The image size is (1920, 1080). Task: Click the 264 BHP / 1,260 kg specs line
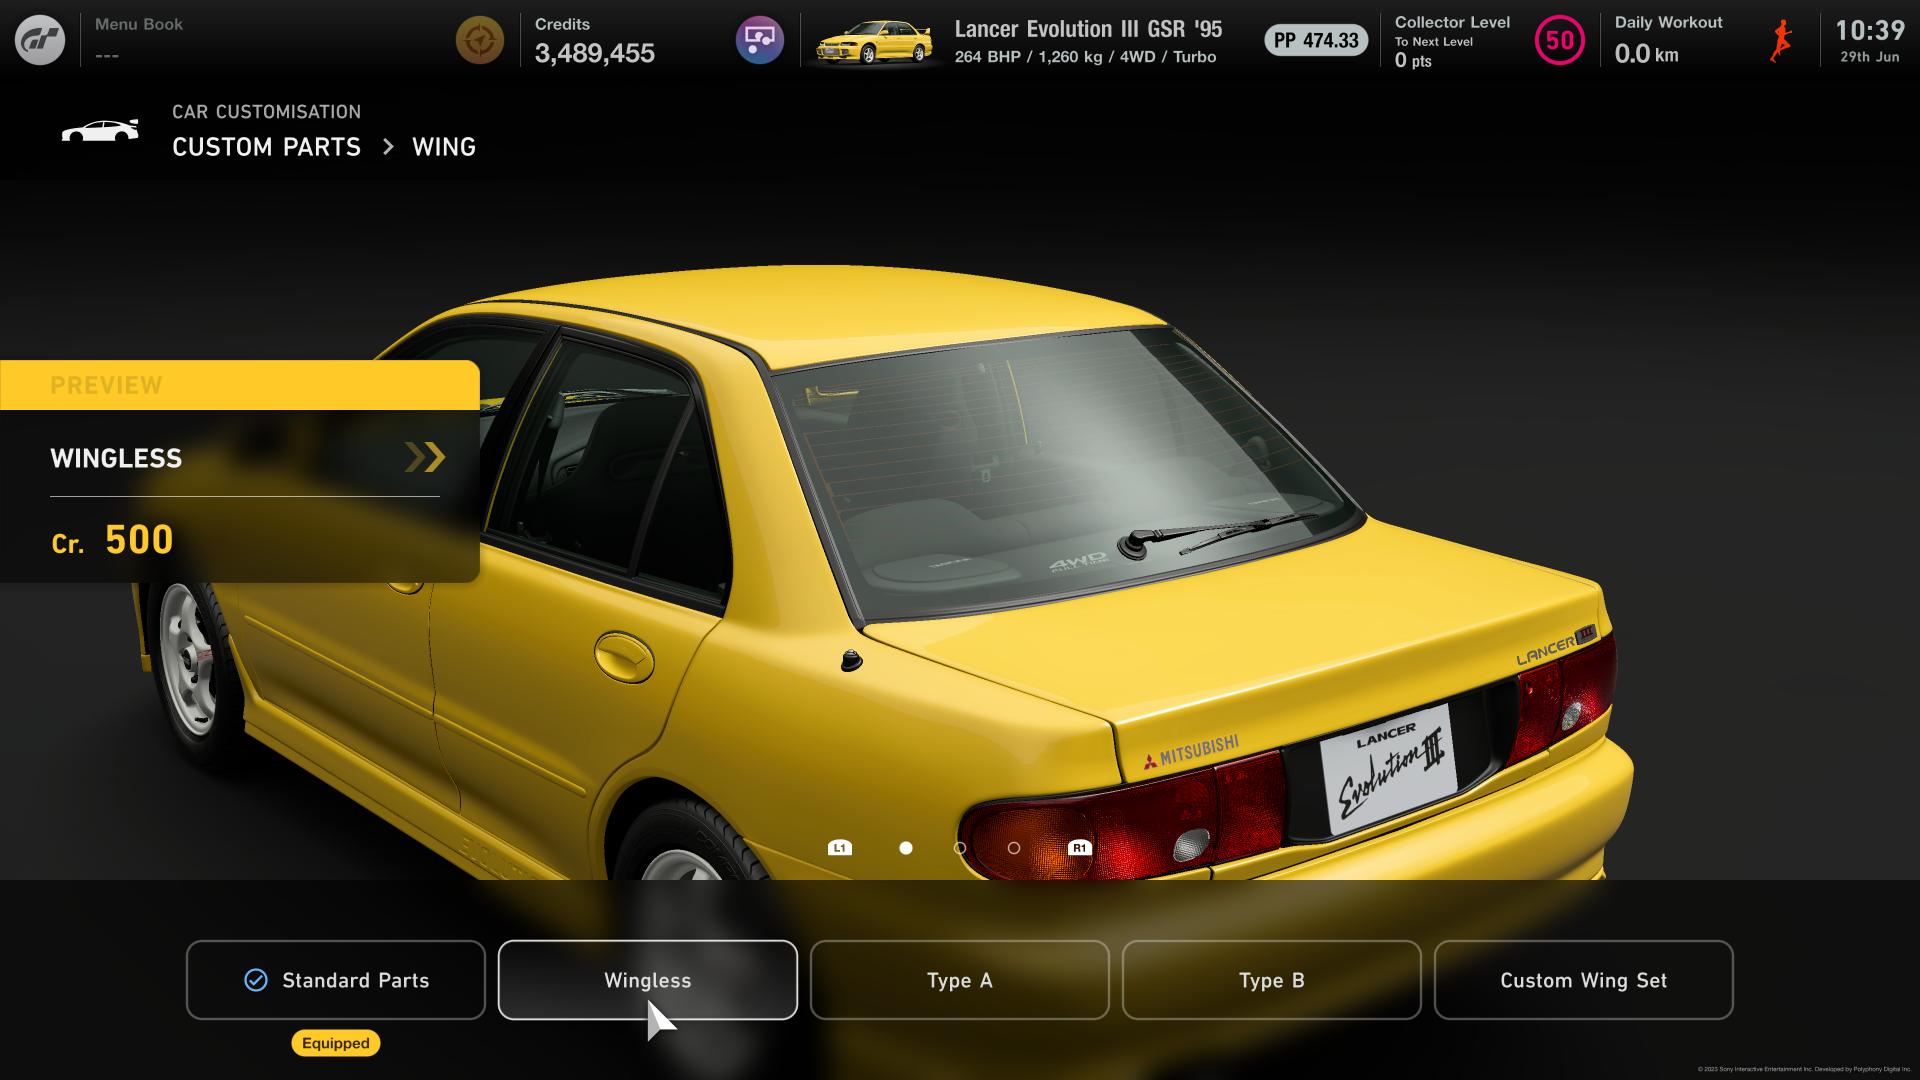pos(1085,57)
